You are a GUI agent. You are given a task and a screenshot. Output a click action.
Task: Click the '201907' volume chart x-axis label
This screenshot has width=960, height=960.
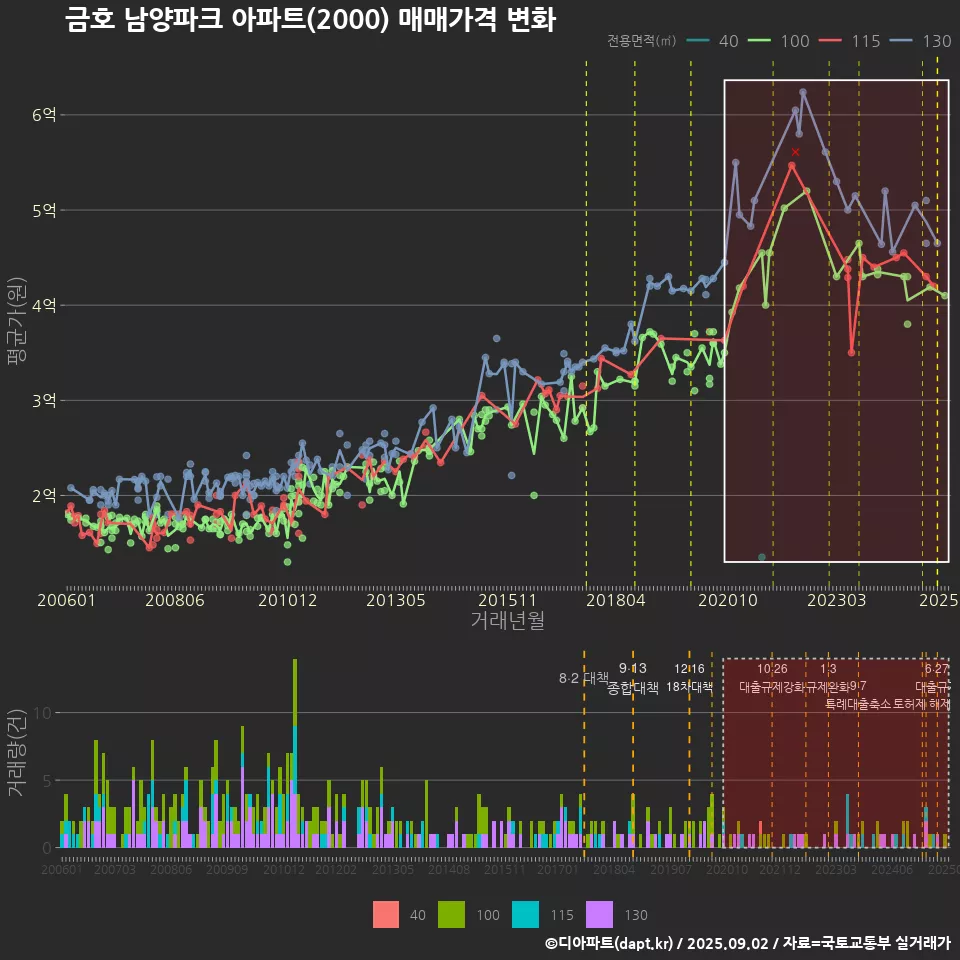pyautogui.click(x=670, y=869)
